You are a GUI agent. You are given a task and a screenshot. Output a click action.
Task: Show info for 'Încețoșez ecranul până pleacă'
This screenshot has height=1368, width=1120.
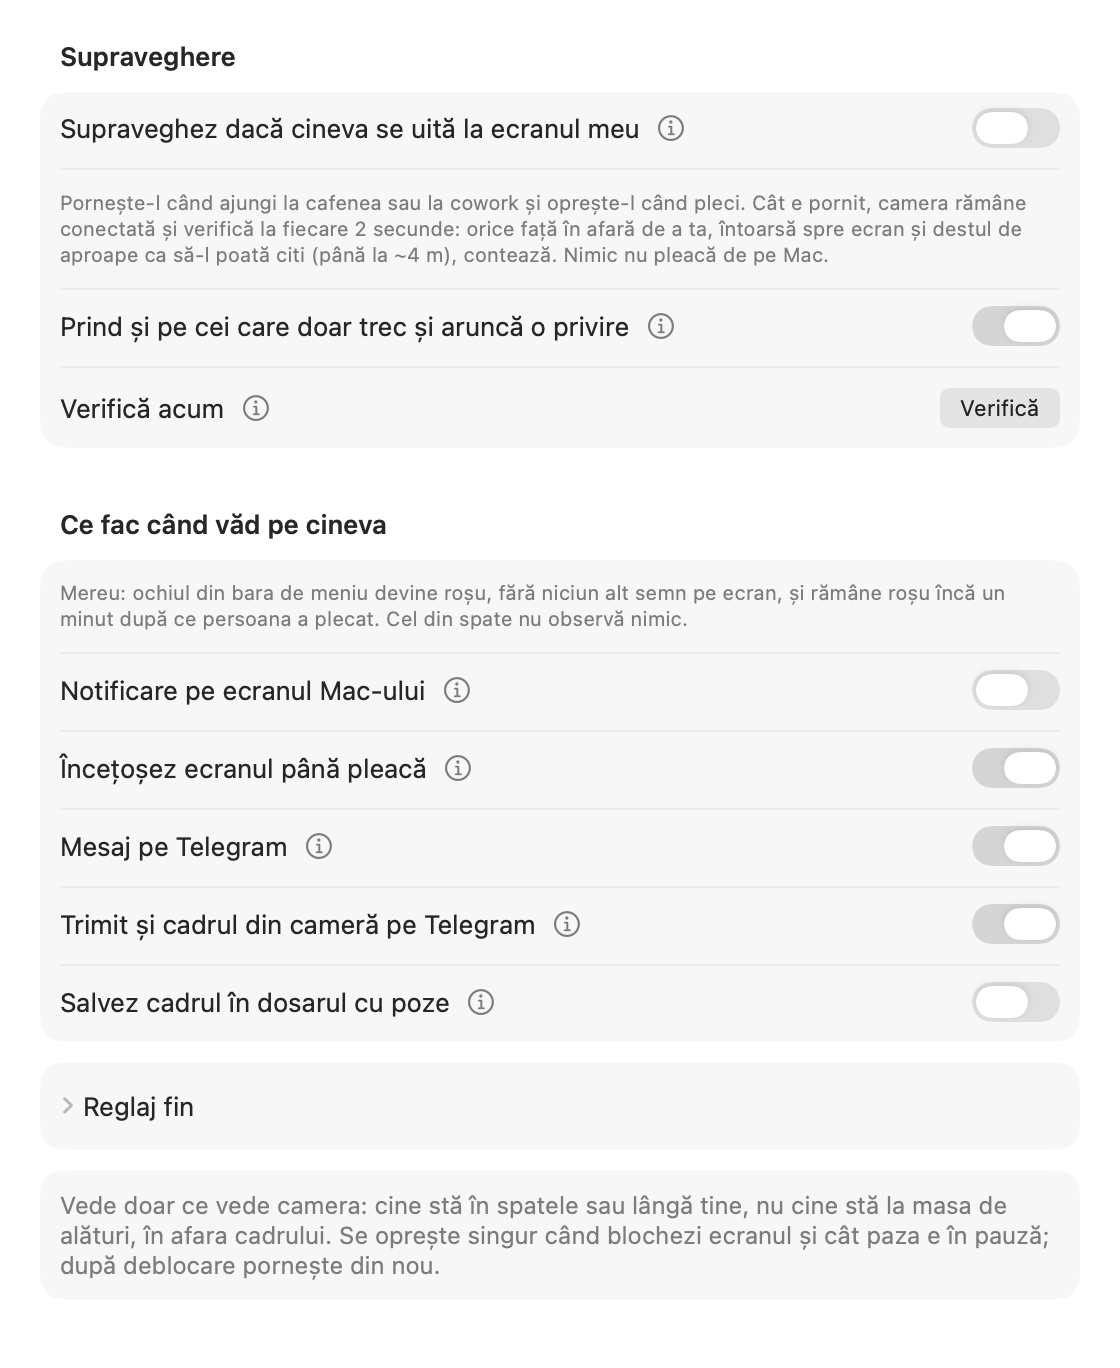458,769
